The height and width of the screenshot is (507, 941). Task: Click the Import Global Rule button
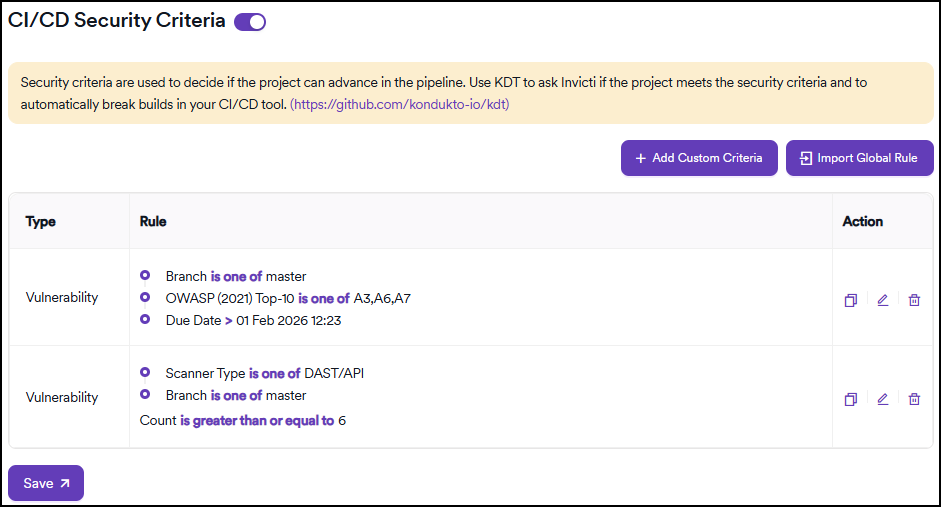coord(859,158)
